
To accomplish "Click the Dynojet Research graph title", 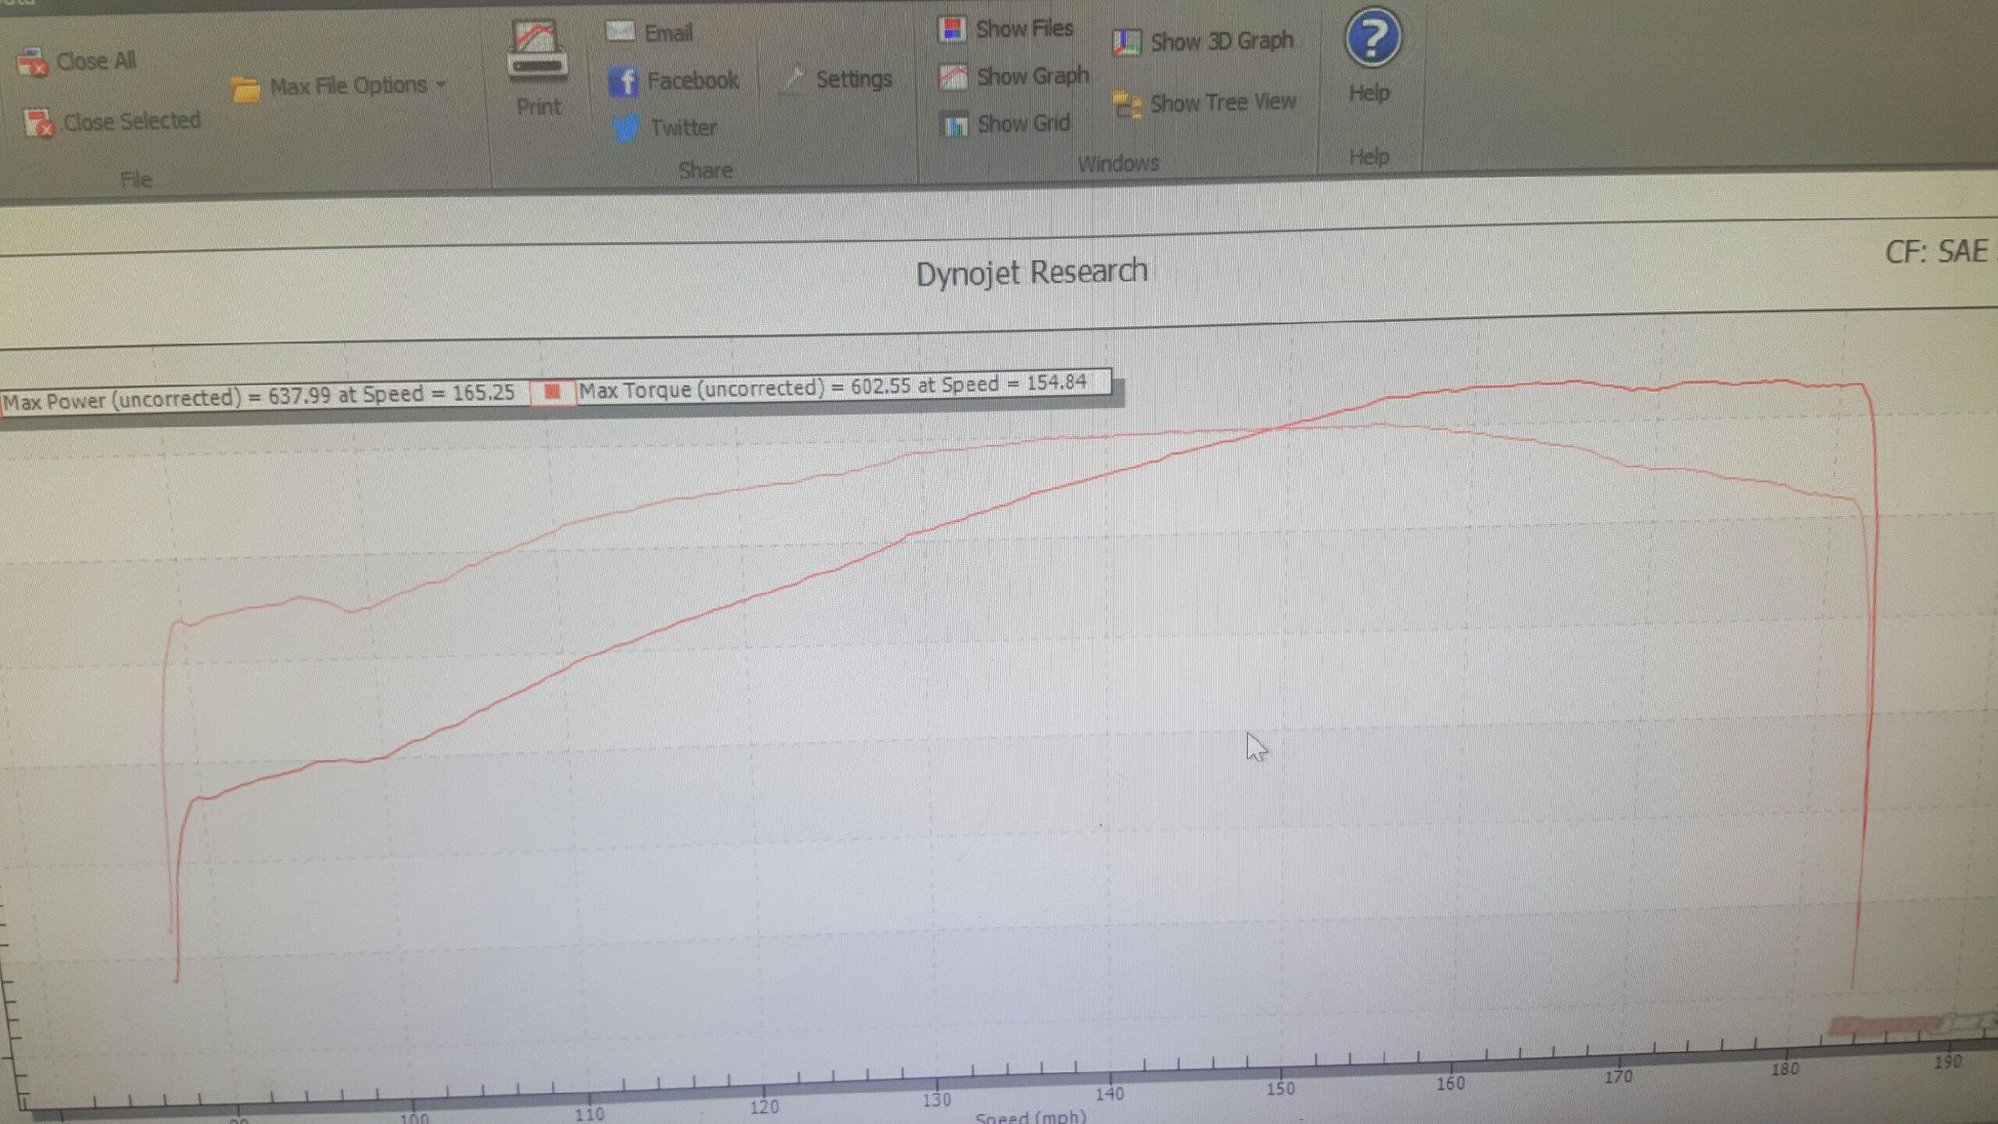I will (x=1031, y=272).
